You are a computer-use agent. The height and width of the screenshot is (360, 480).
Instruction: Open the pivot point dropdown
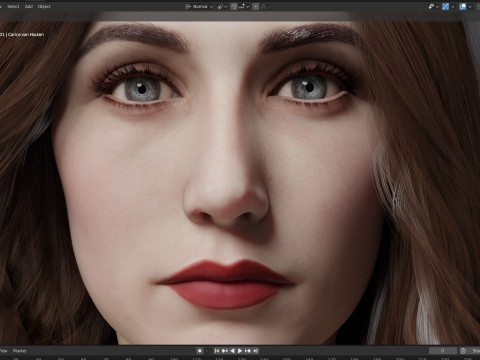click(x=222, y=6)
